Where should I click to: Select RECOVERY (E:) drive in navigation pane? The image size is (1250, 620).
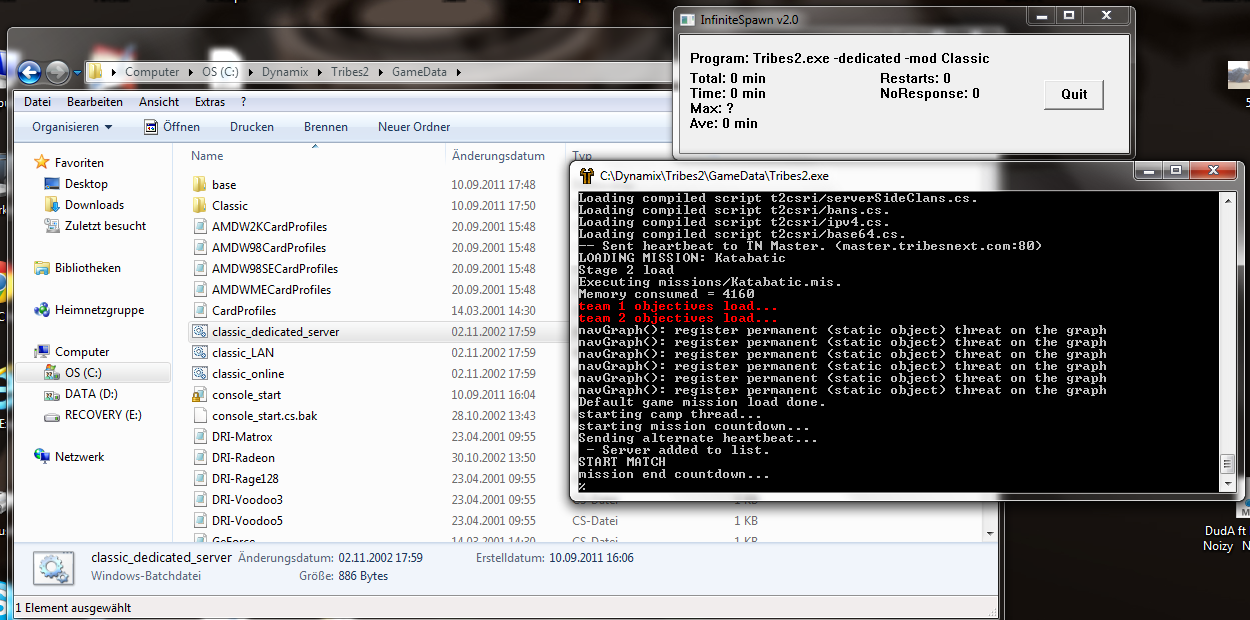(x=103, y=415)
